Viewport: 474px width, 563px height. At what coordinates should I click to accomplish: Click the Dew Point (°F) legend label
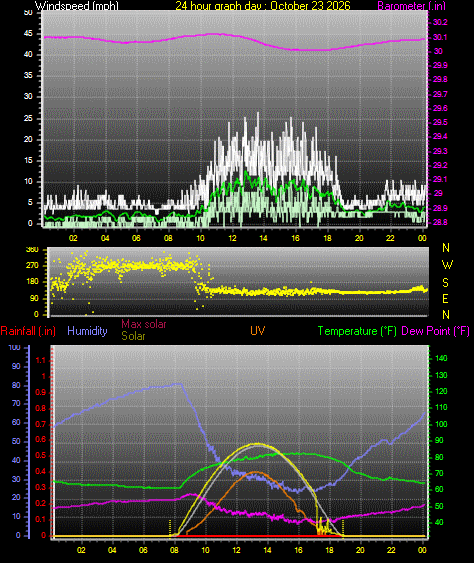click(435, 331)
